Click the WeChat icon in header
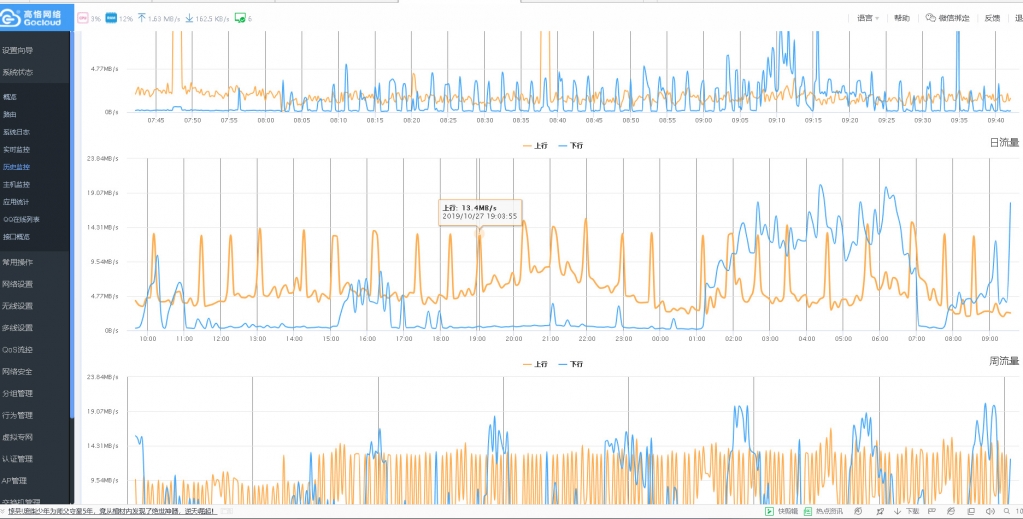Image resolution: width=1023 pixels, height=519 pixels. tap(930, 18)
